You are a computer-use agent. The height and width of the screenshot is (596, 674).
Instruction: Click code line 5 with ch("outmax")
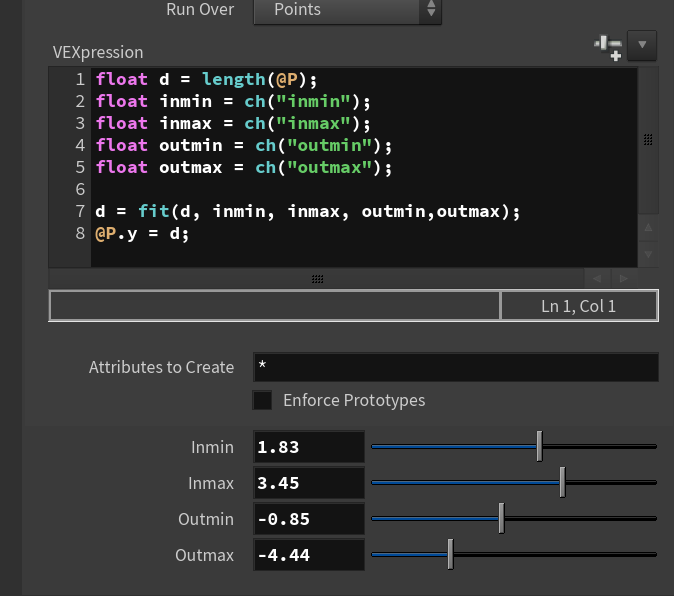(243, 167)
